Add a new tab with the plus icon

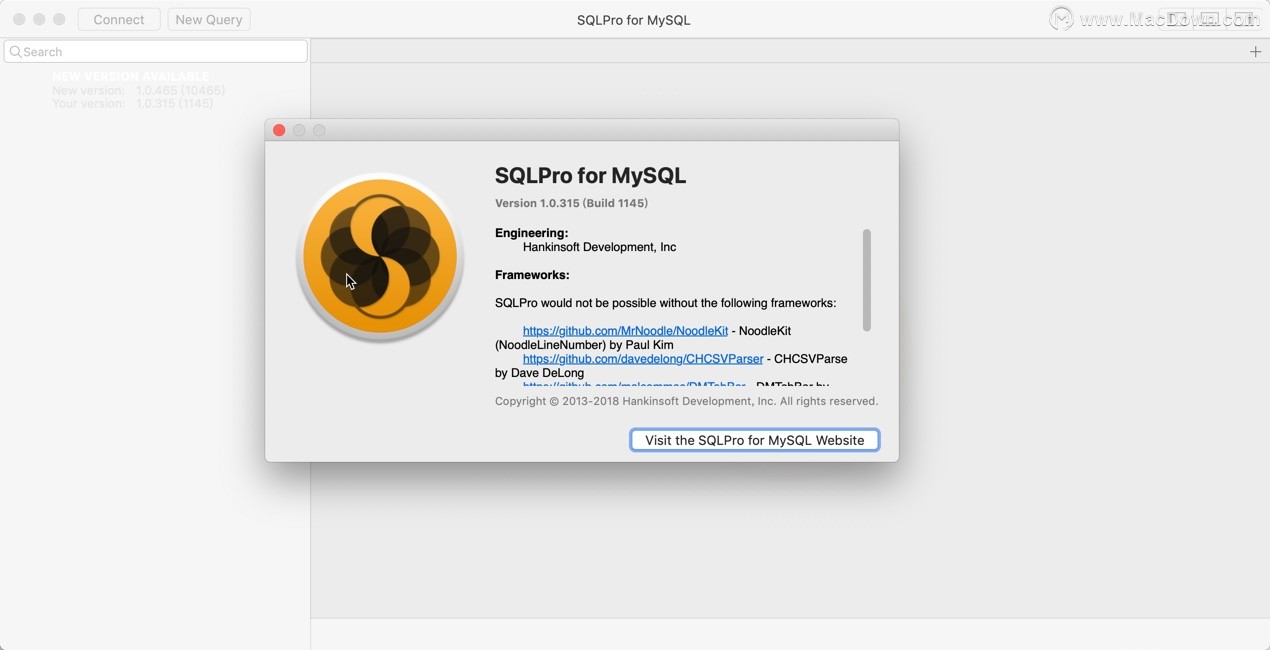click(x=1255, y=52)
